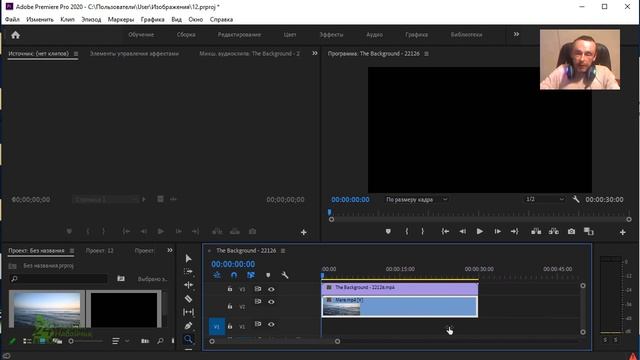Open zoom level dropdown 'По размеру кадра'
Screen dimensions: 640x360
416,200
